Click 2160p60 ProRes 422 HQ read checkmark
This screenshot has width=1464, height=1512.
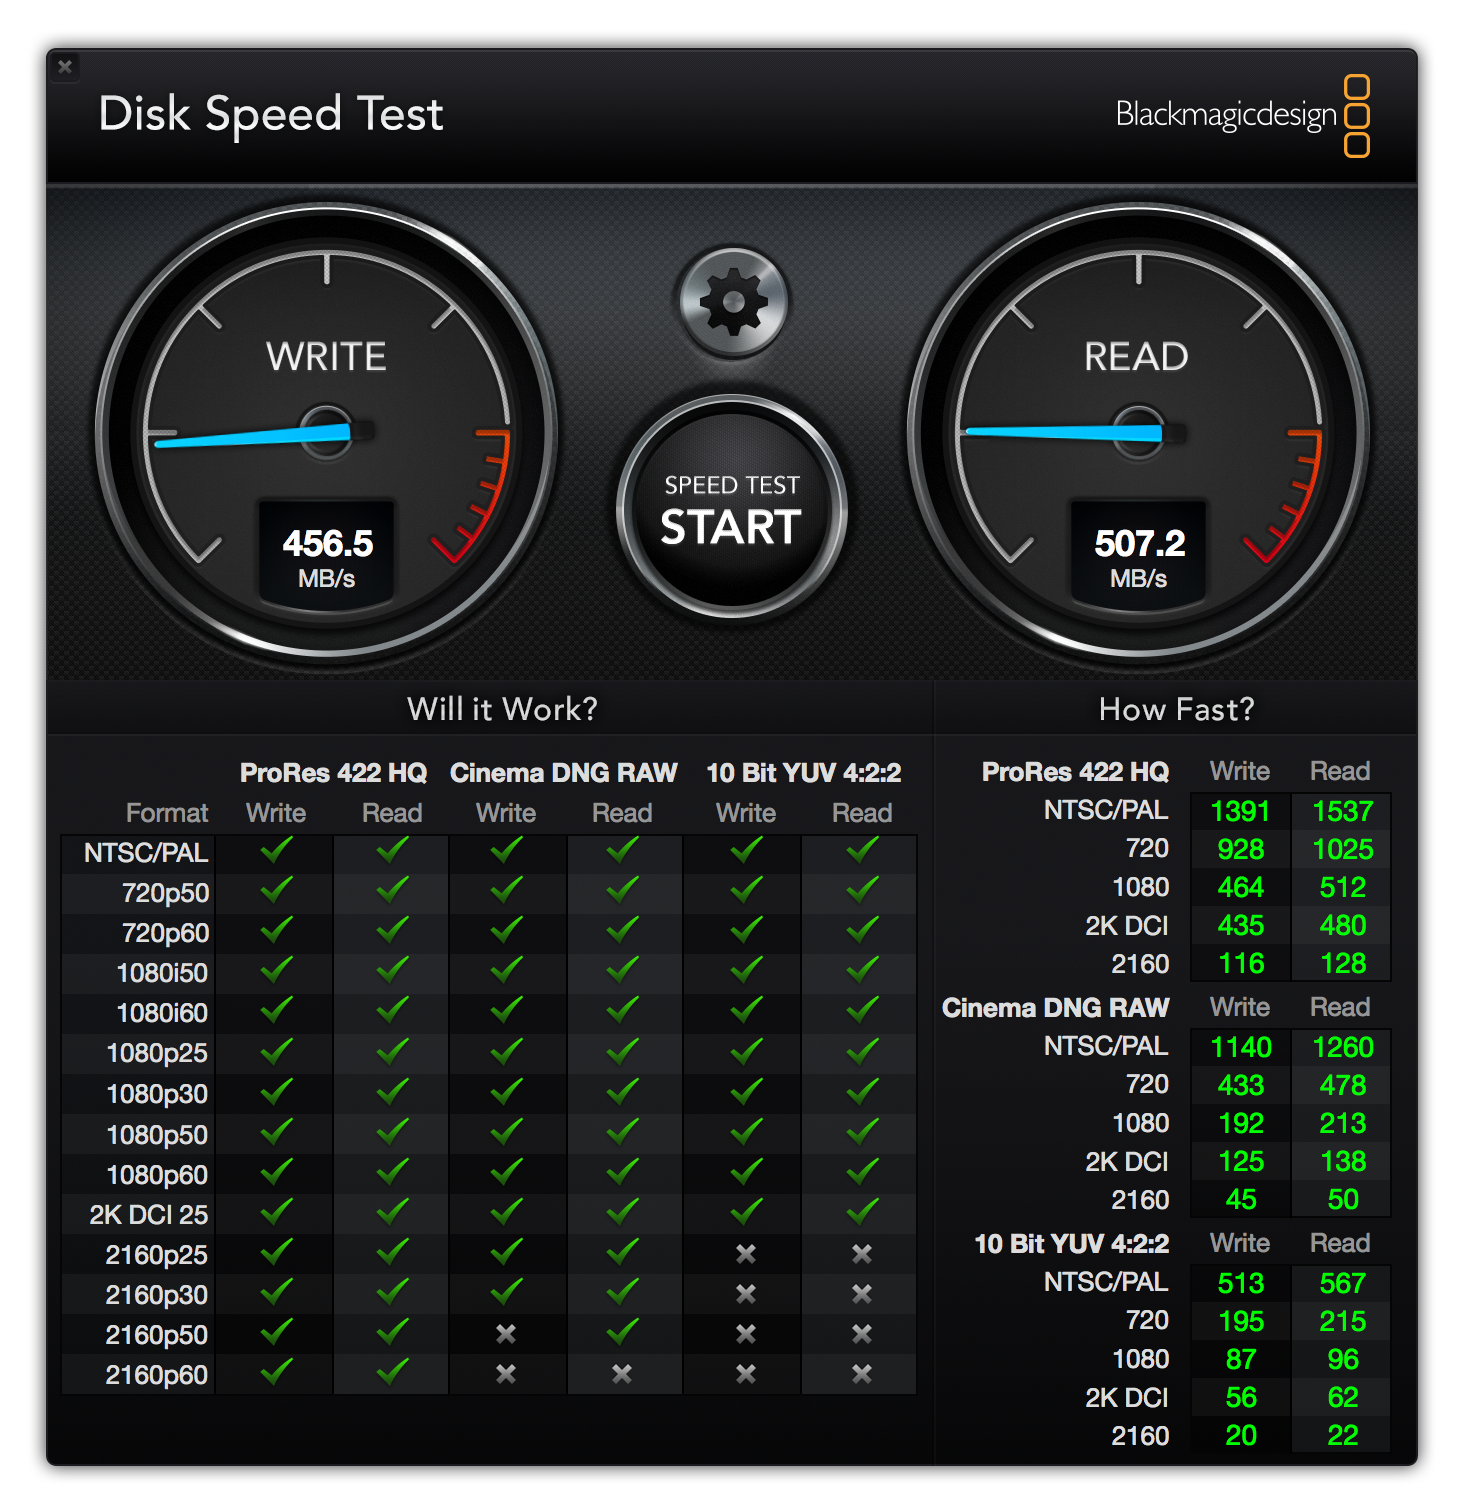[392, 1372]
